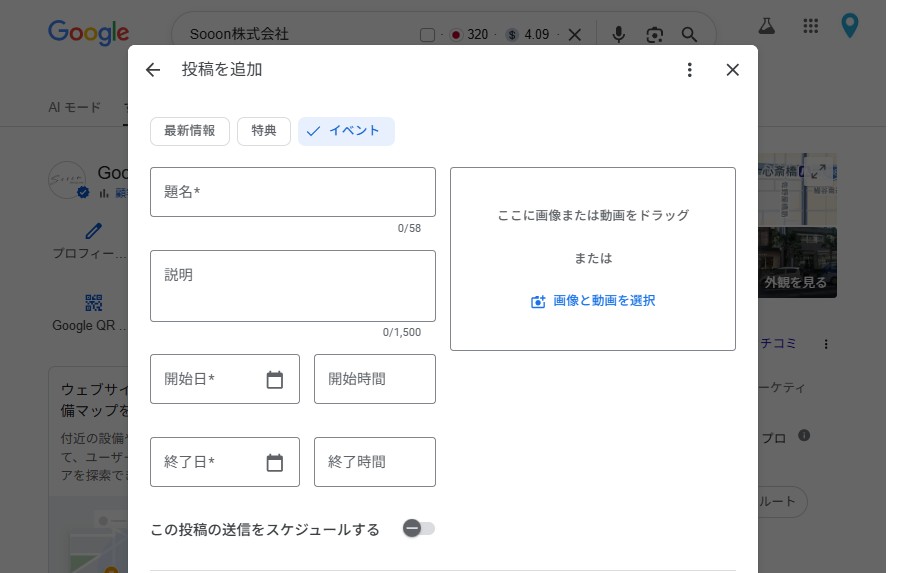Viewport: 897px width, 573px height.
Task: Click the teal map pin icon
Action: [x=850, y=26]
